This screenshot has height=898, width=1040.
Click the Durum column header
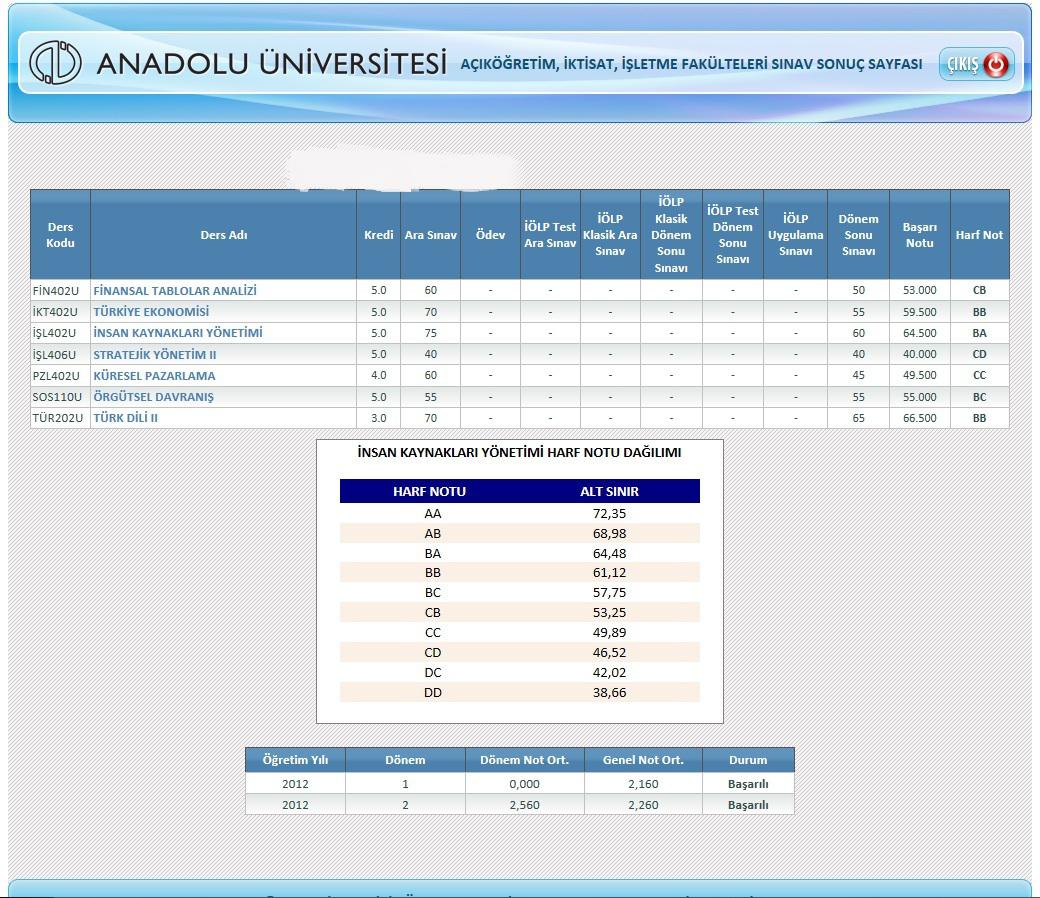coord(748,760)
